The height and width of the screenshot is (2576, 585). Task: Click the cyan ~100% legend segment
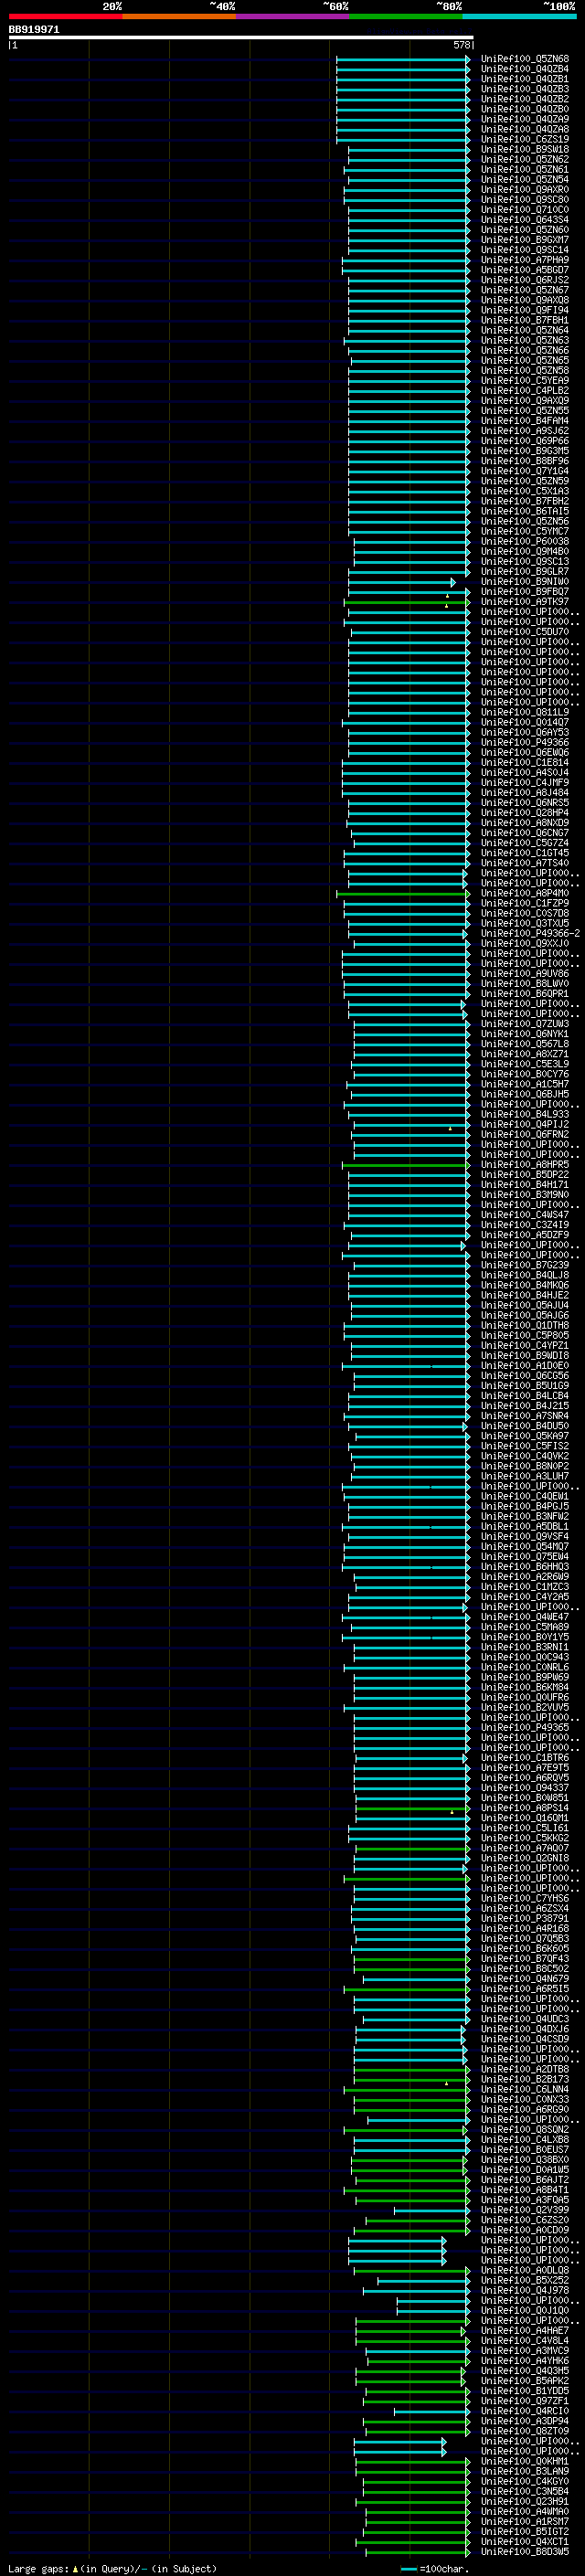519,16
